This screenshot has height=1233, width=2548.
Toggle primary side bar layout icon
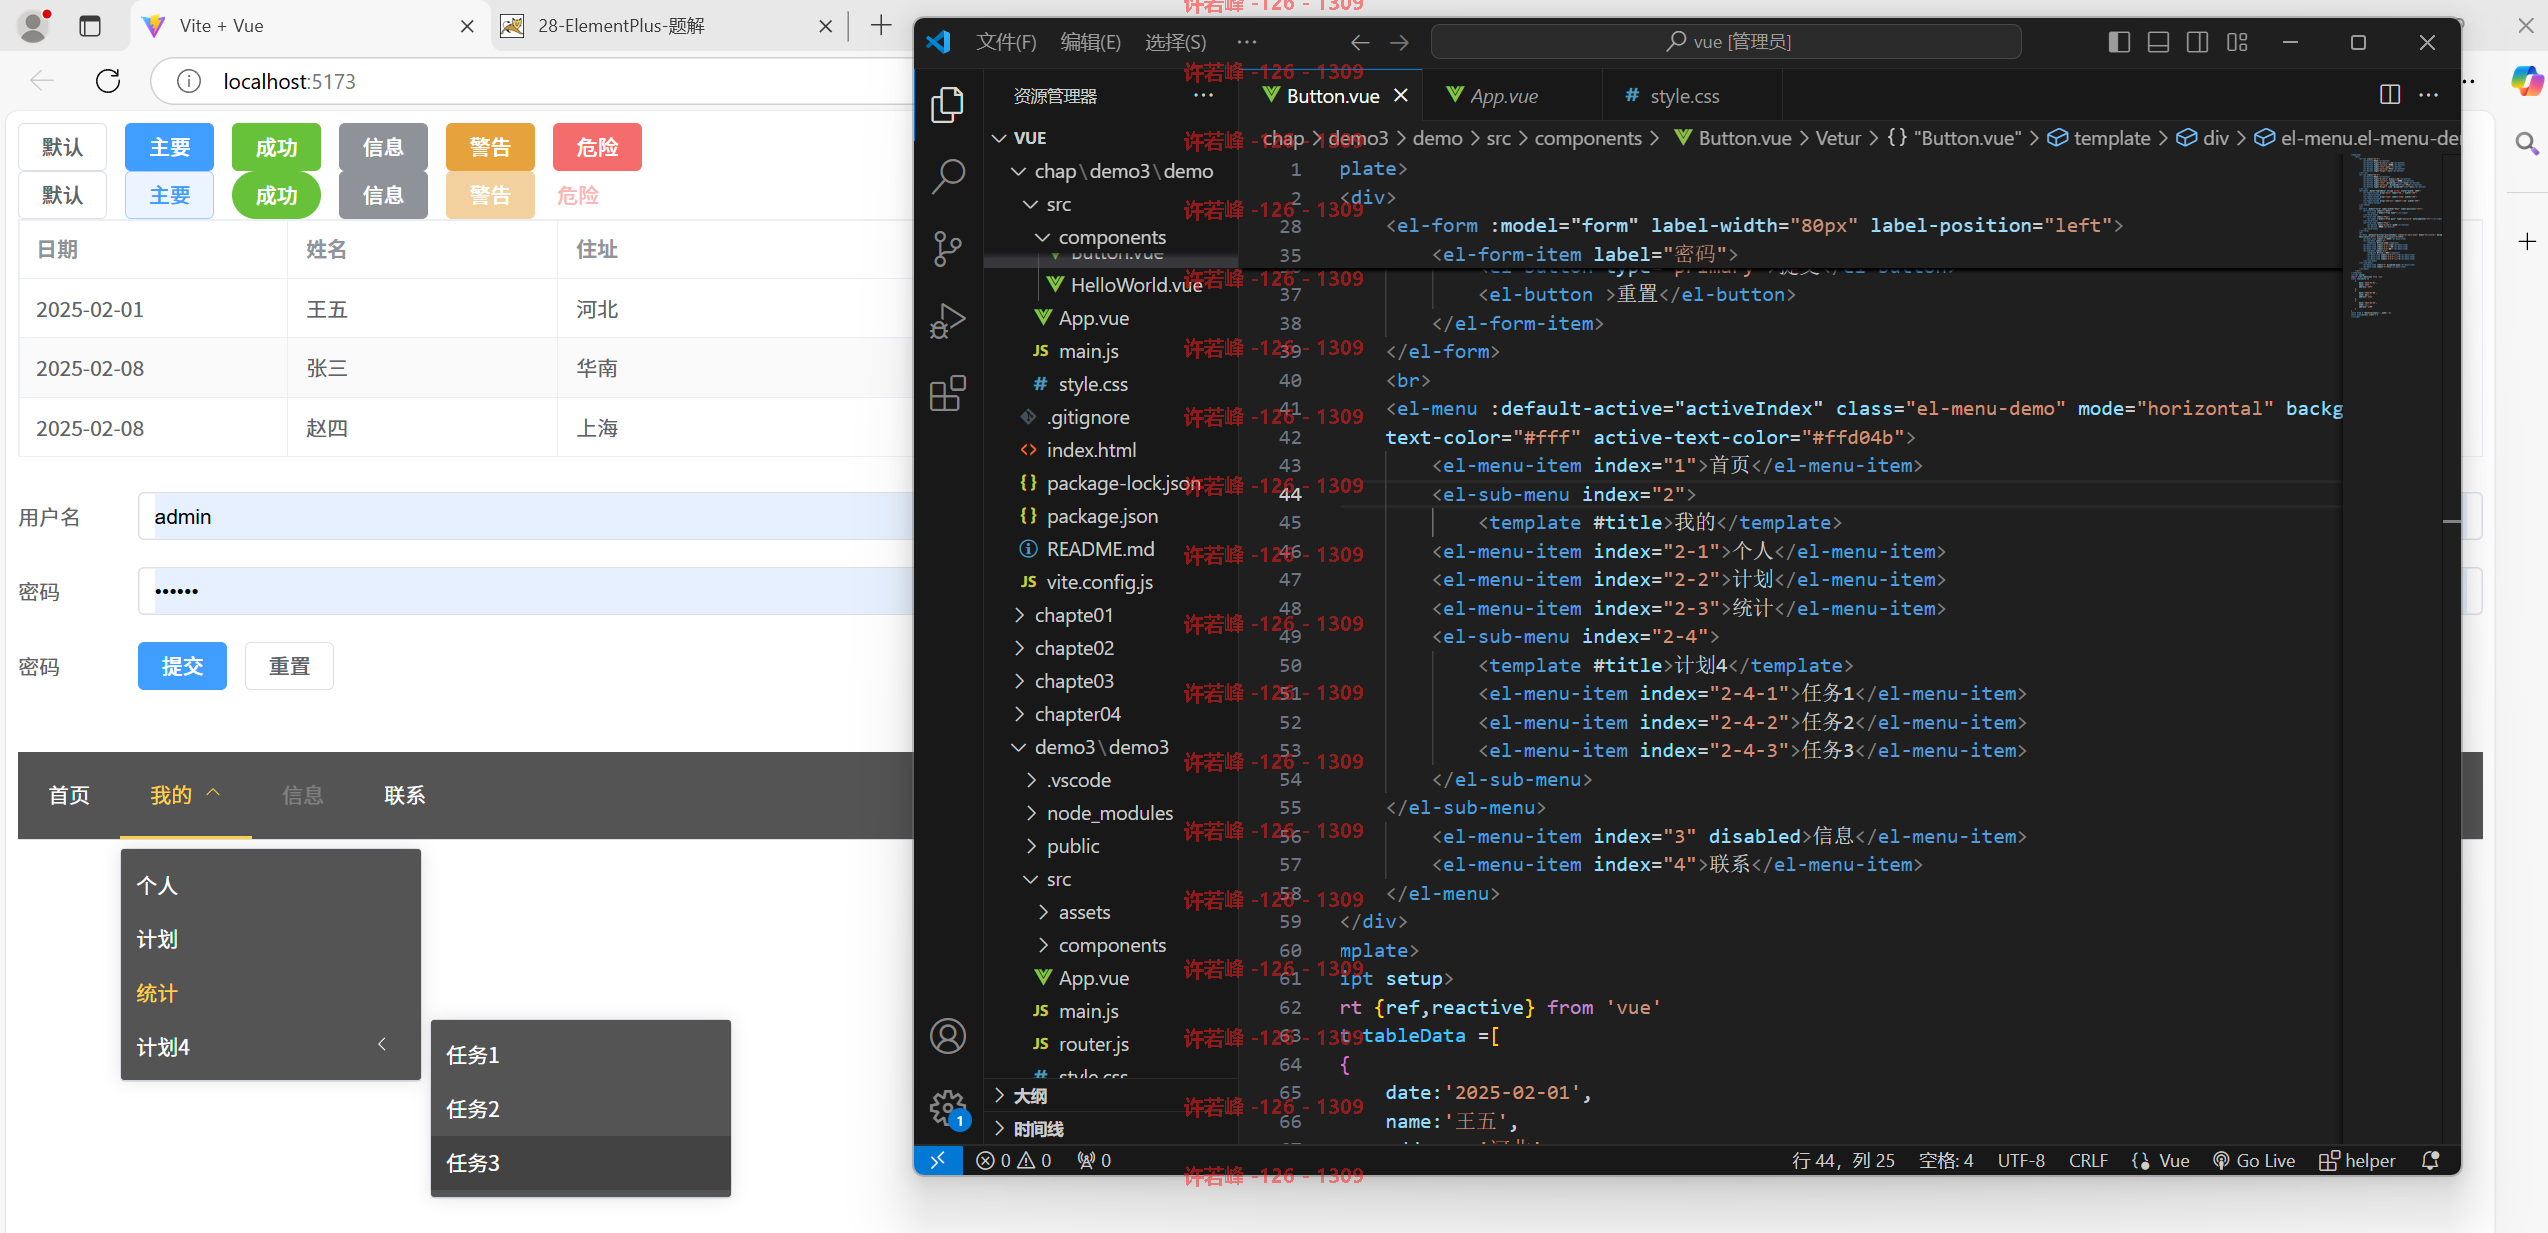click(x=2119, y=42)
